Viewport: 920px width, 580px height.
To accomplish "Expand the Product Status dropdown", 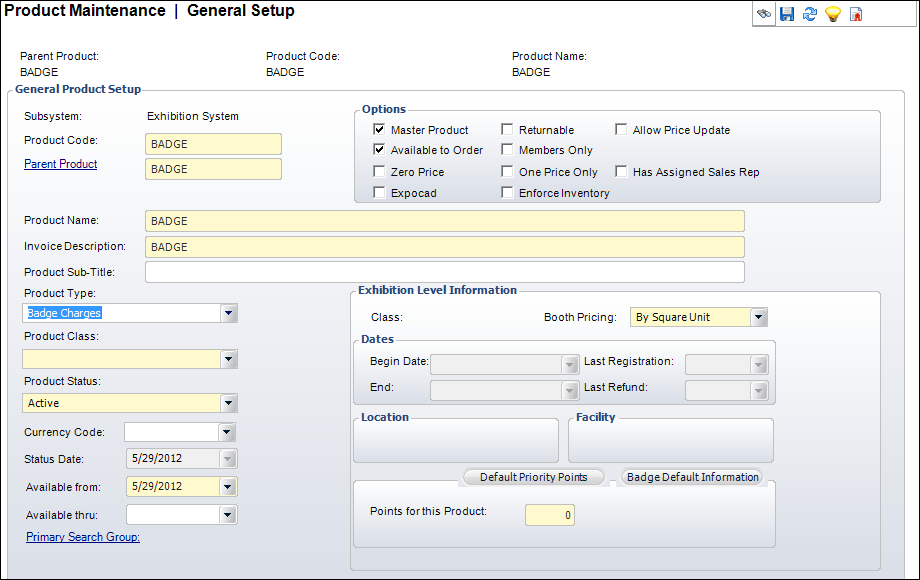I will click(228, 402).
